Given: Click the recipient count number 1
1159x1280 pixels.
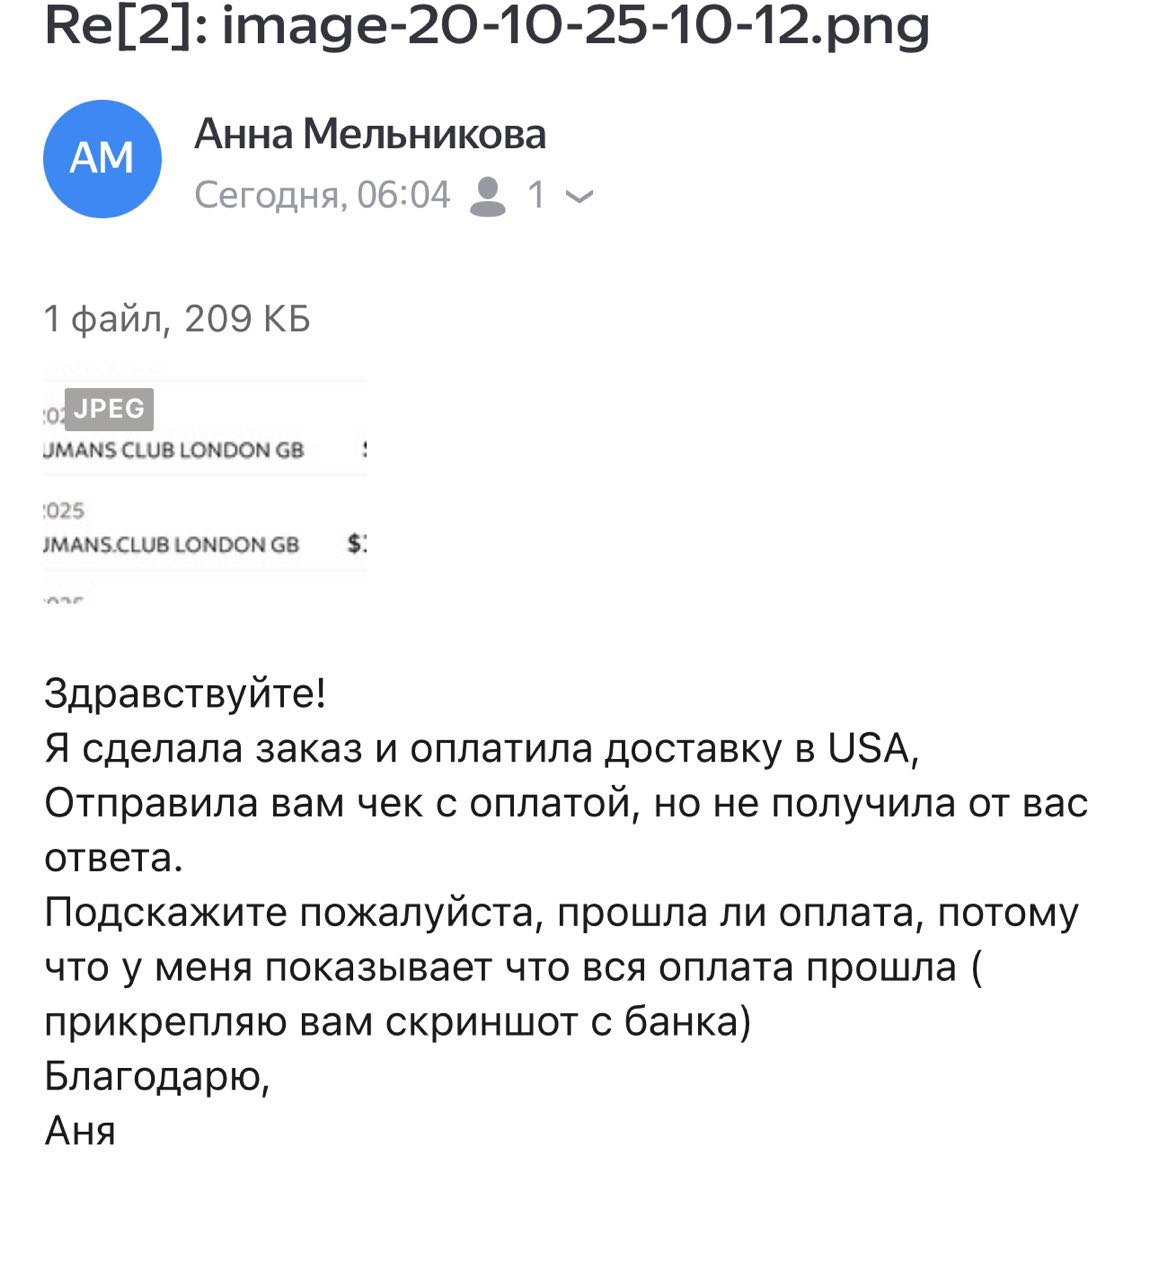Looking at the screenshot, I should point(536,195).
